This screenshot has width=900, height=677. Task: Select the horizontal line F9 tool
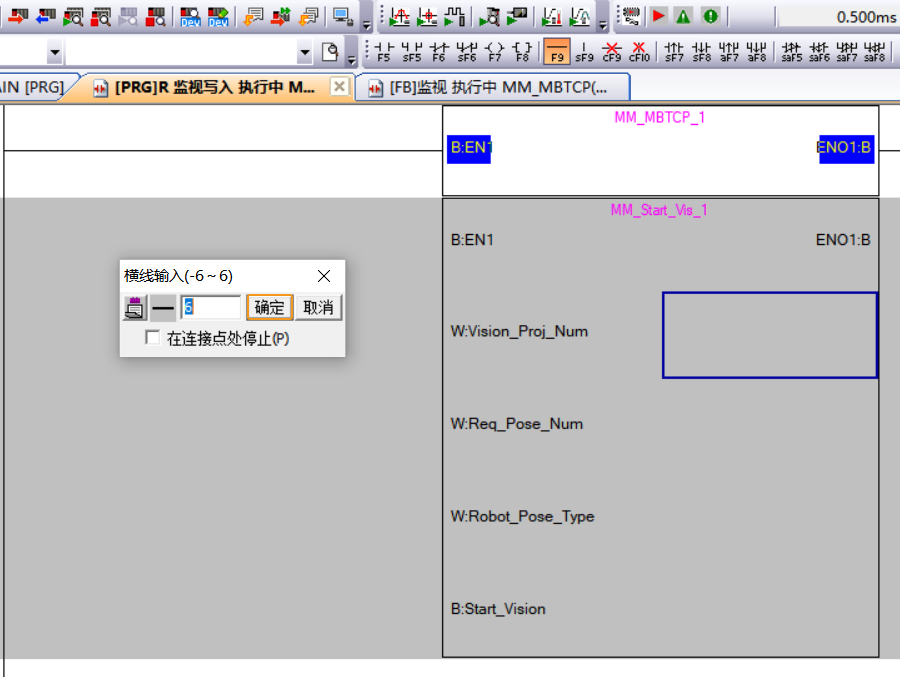(x=557, y=52)
